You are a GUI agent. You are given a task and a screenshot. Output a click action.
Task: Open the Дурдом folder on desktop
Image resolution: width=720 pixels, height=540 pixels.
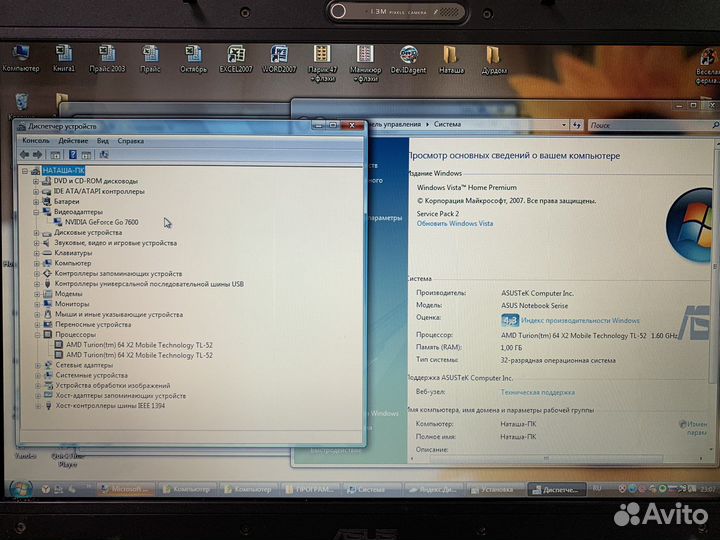click(494, 60)
